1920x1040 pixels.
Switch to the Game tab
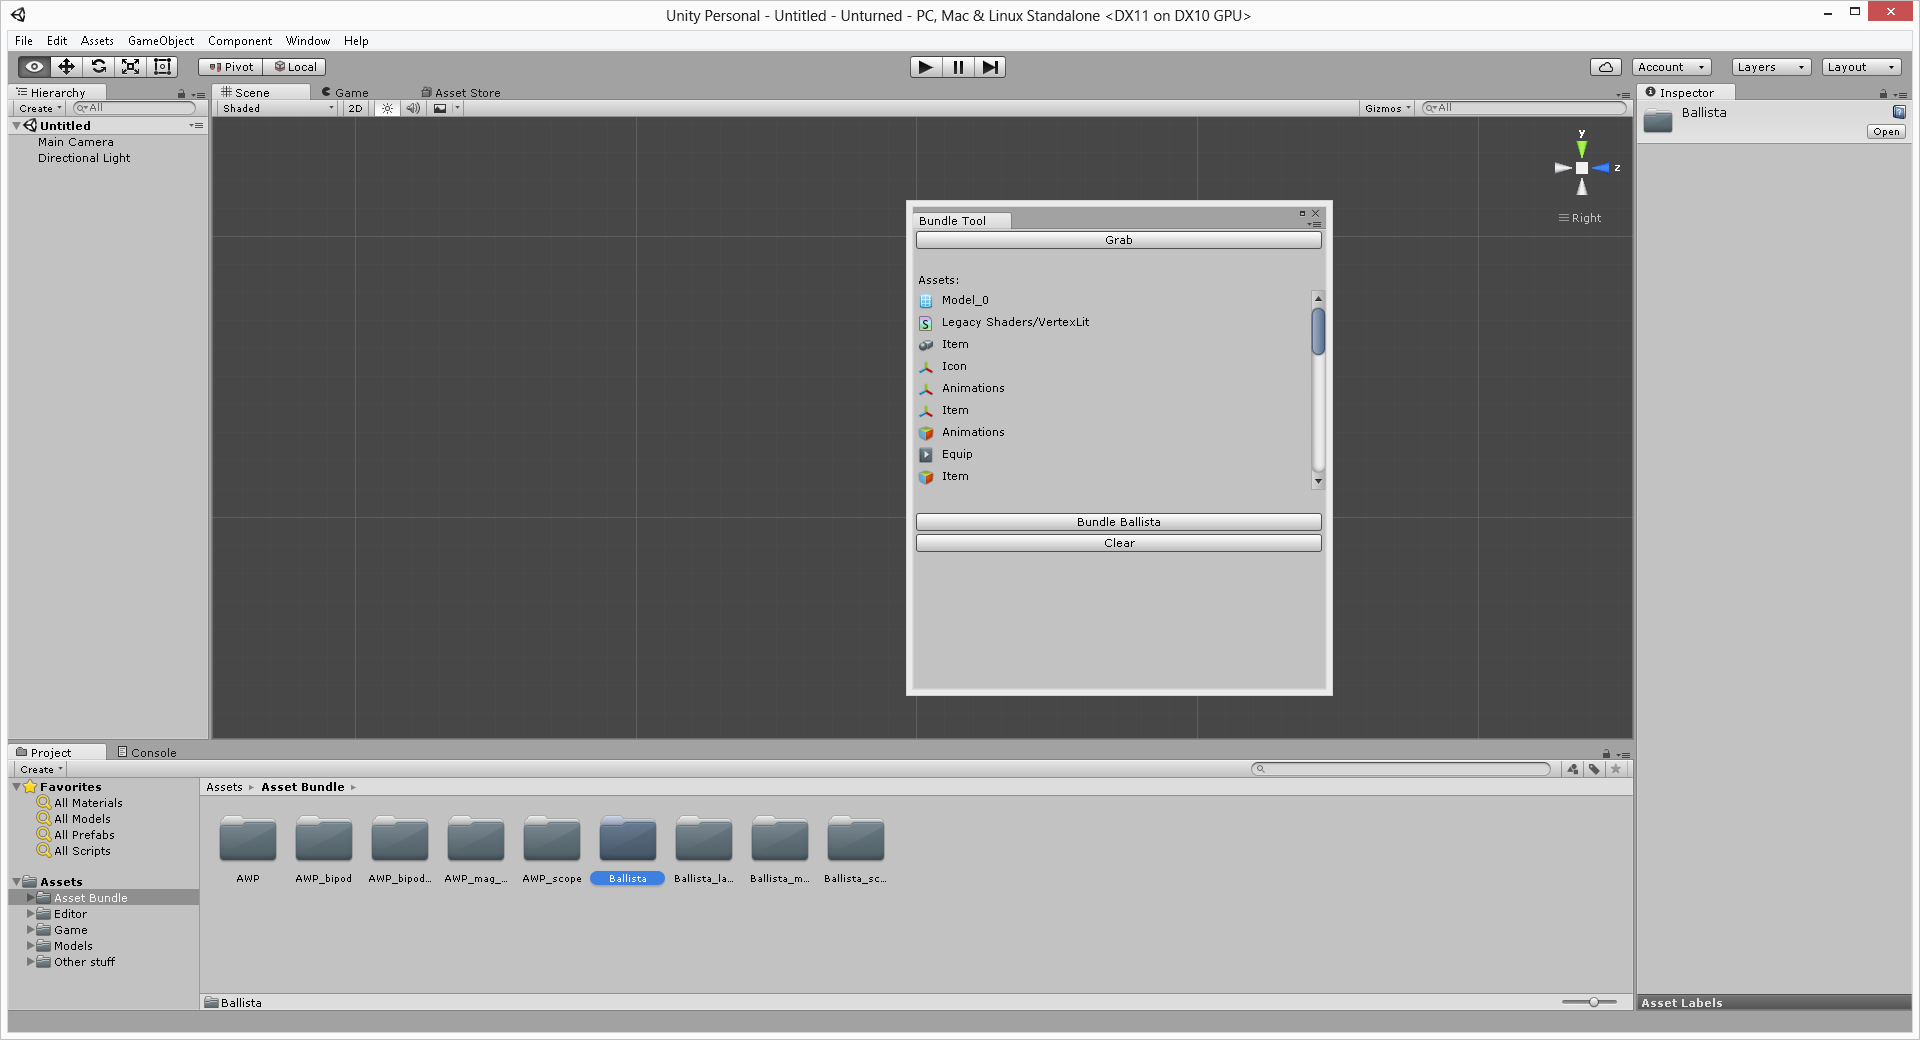(345, 93)
